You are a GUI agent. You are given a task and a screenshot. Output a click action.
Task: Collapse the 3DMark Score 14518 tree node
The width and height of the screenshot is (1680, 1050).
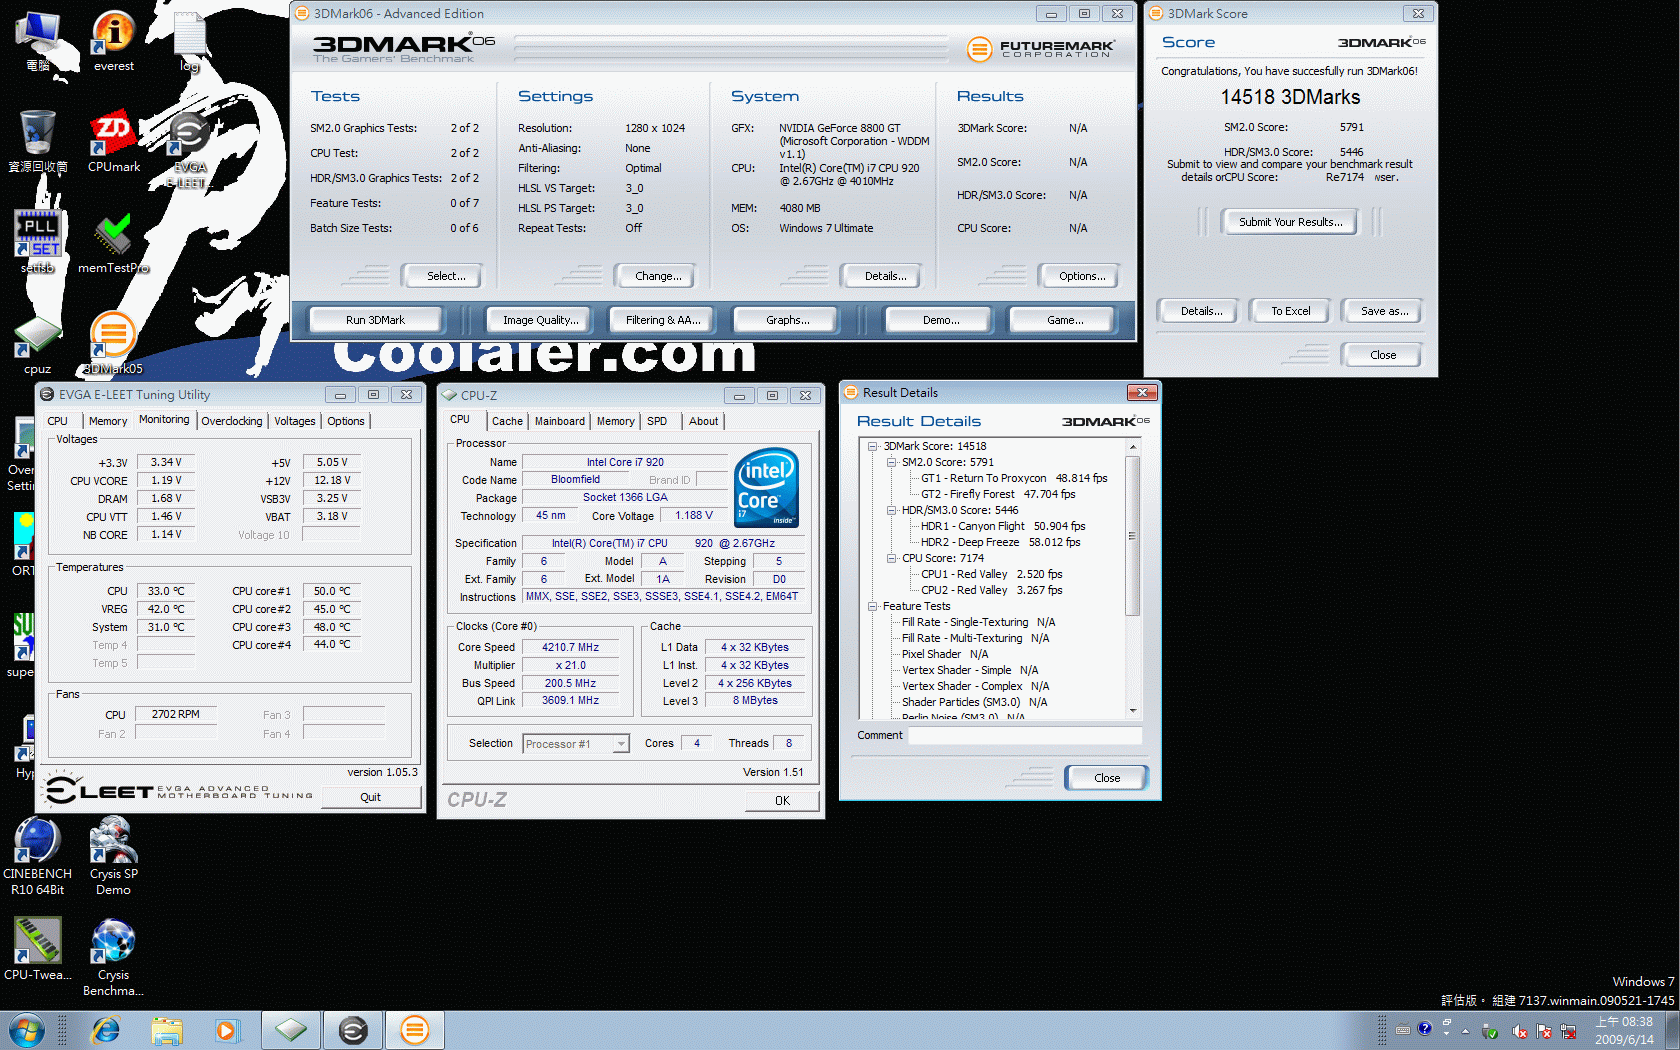pyautogui.click(x=872, y=446)
